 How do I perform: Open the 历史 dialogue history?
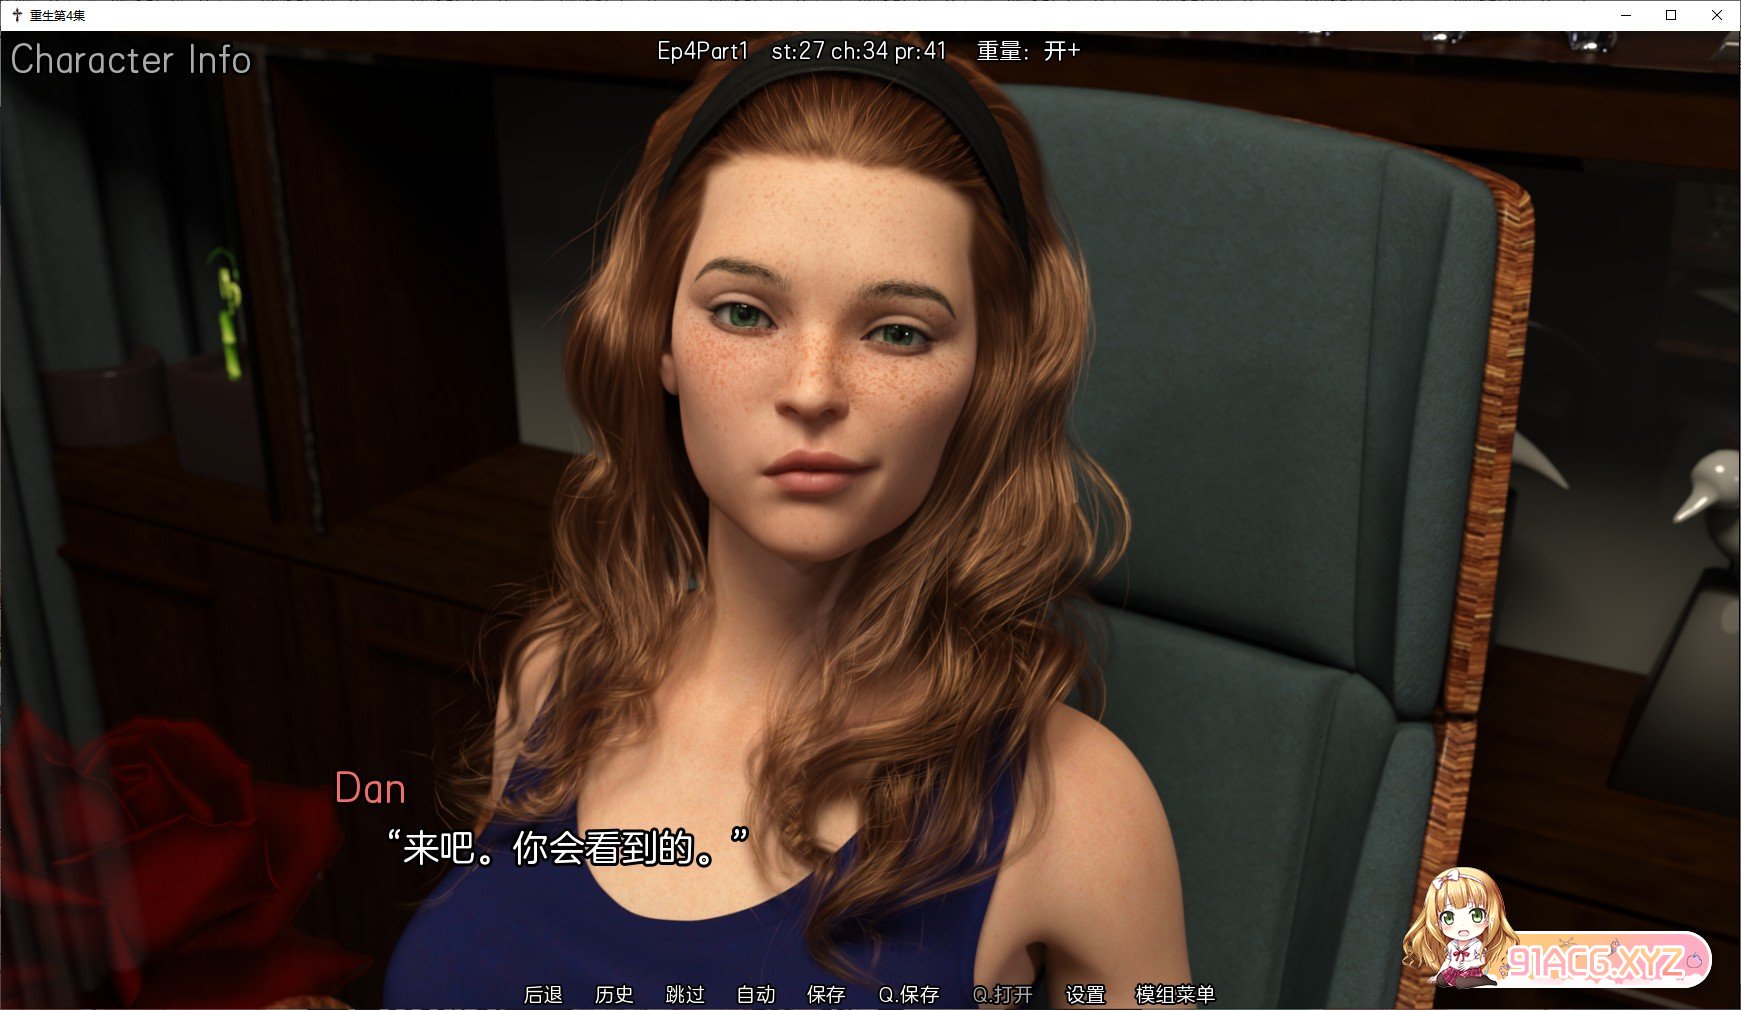(x=614, y=995)
